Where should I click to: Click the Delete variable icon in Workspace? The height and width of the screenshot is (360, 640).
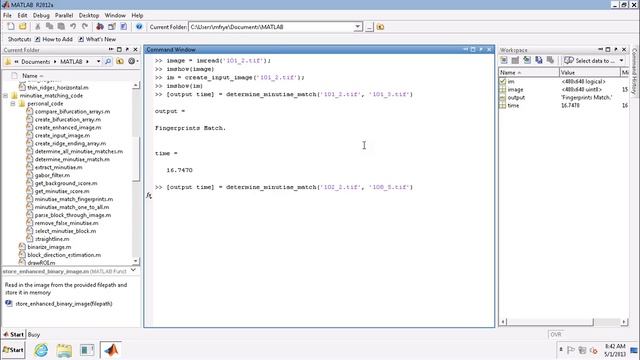(x=551, y=60)
